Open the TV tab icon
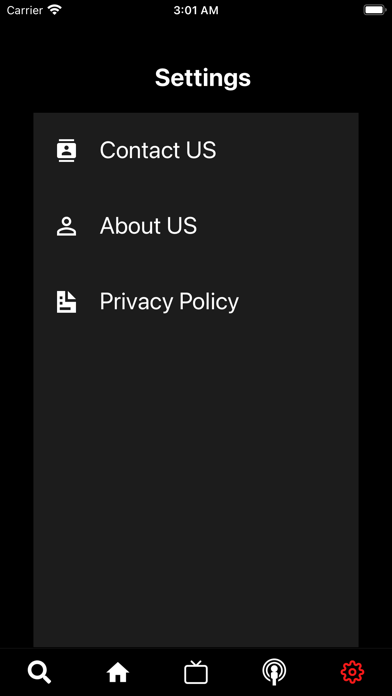 pyautogui.click(x=196, y=672)
